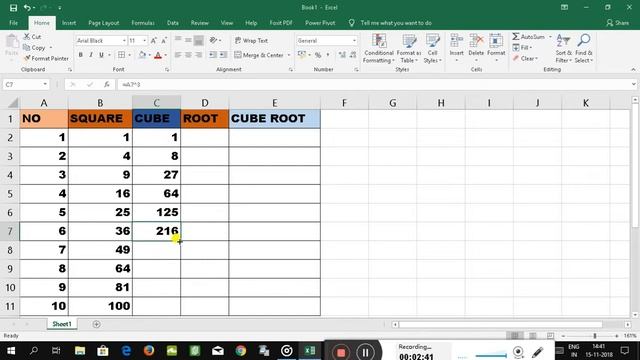Switch to Page Layout view in status bar
The height and width of the screenshot is (360, 640).
tap(533, 336)
